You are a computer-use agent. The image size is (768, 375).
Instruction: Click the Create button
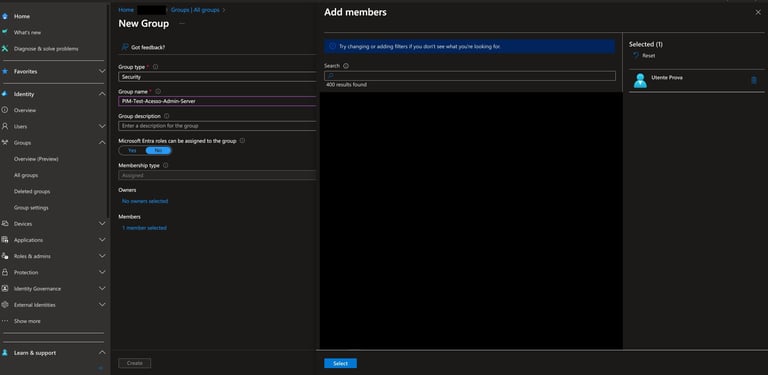[135, 363]
